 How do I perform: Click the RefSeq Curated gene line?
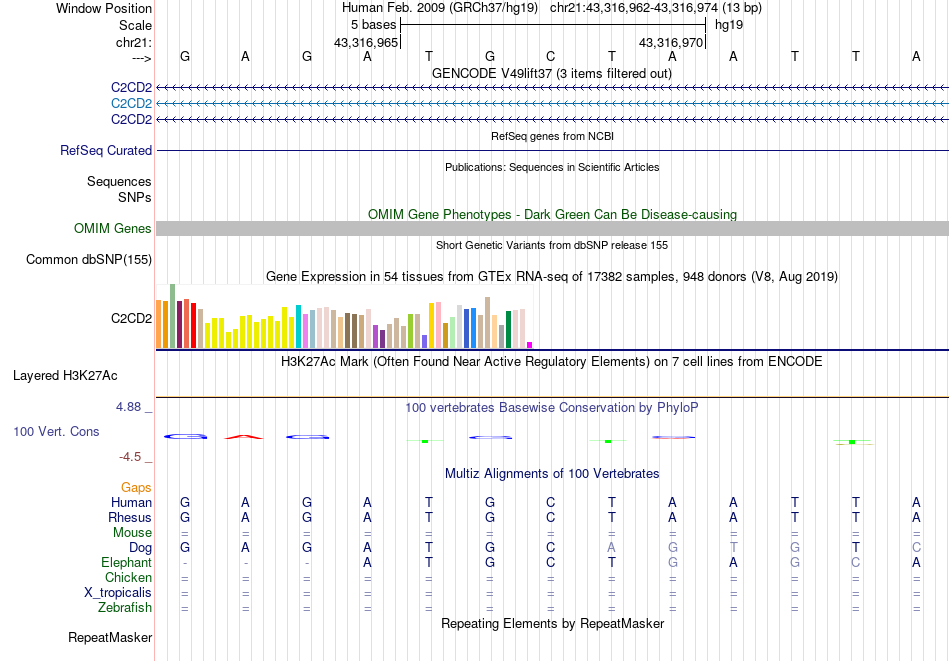[x=552, y=150]
